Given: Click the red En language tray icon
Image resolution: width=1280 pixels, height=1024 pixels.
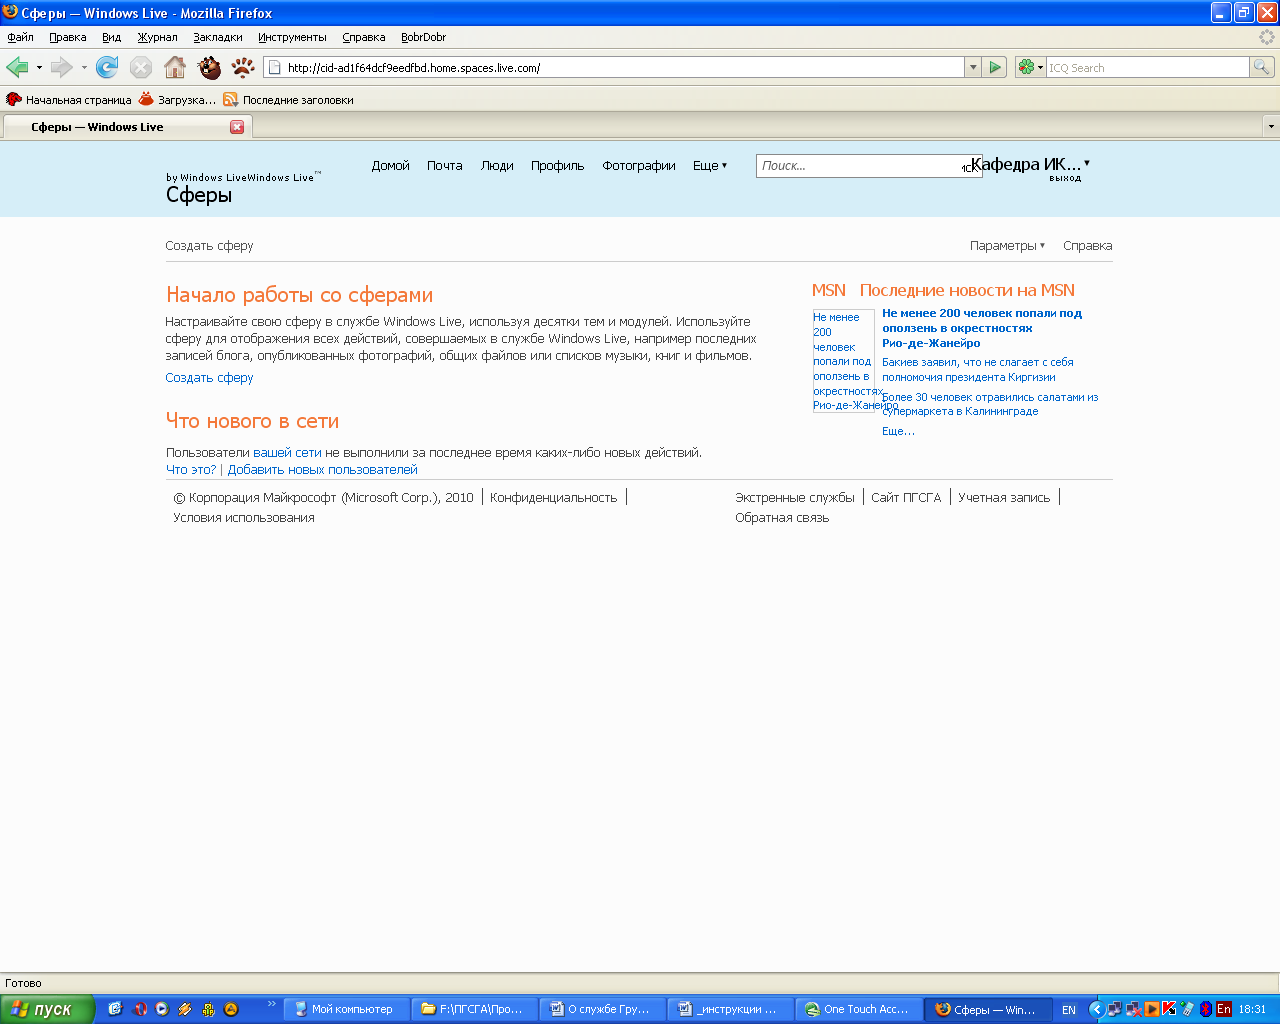Looking at the screenshot, I should (x=1224, y=1009).
